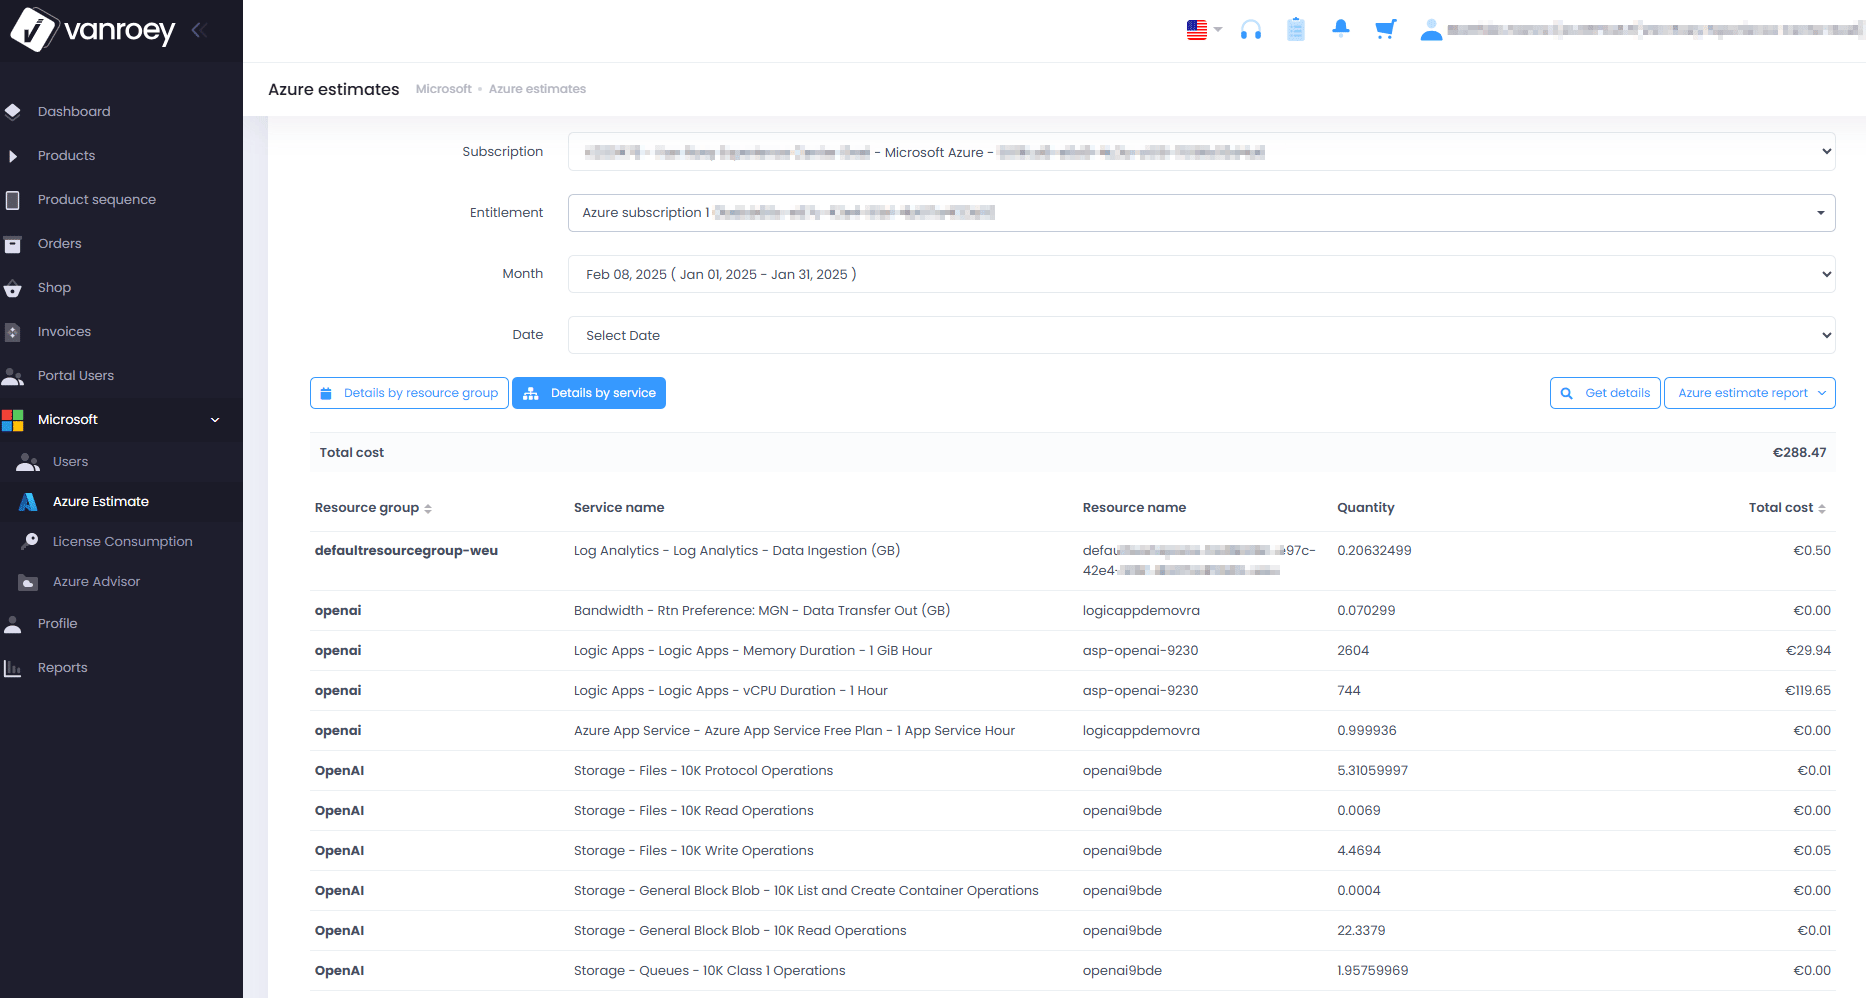
Task: Click the Microsoft four-color logo icon
Action: [x=13, y=420]
